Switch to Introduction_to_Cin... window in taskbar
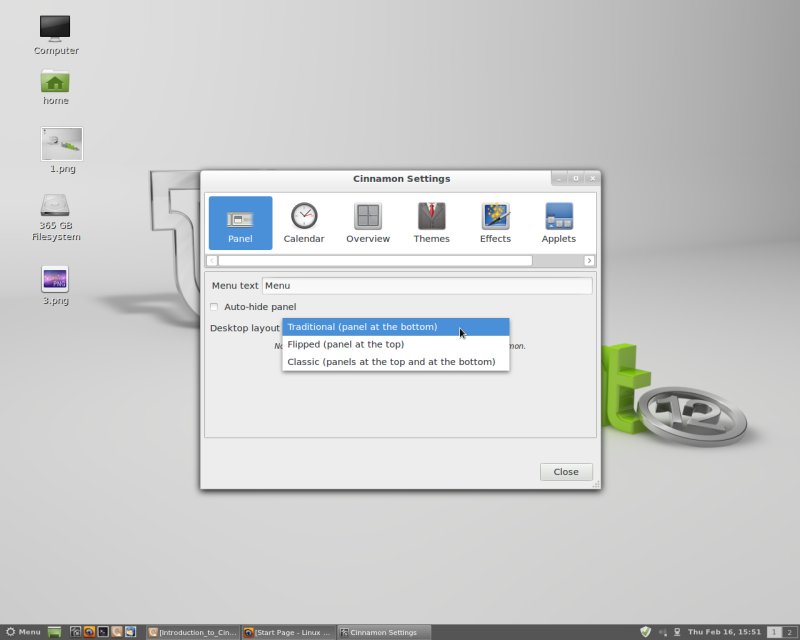800x640 pixels. coord(193,632)
